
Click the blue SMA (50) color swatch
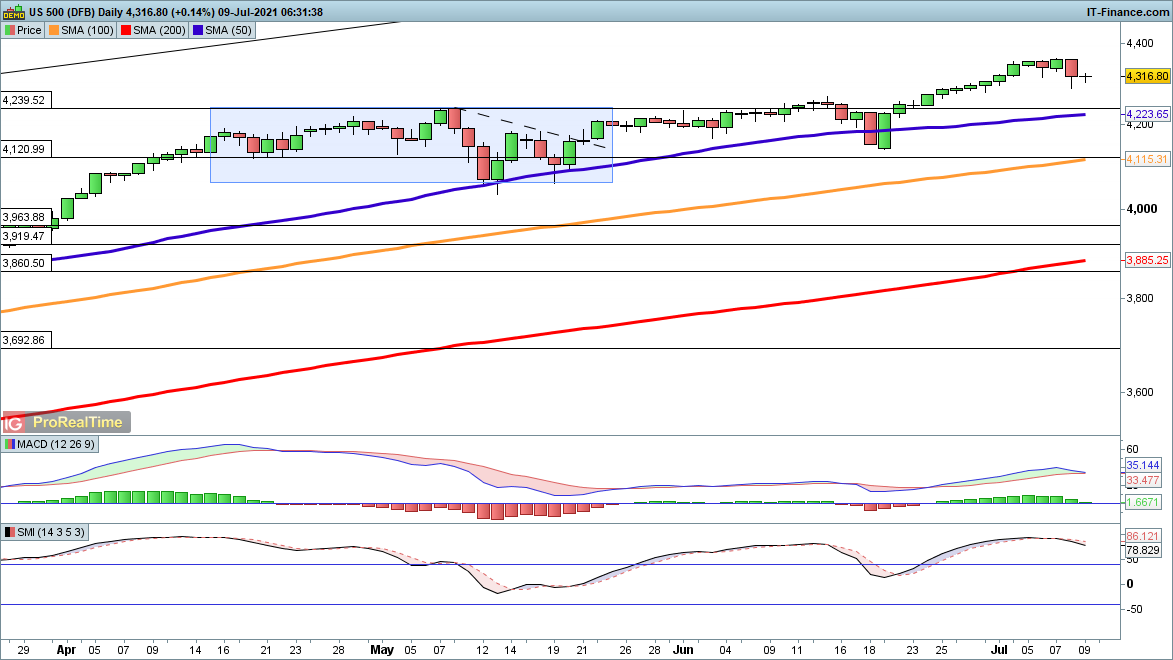click(199, 30)
